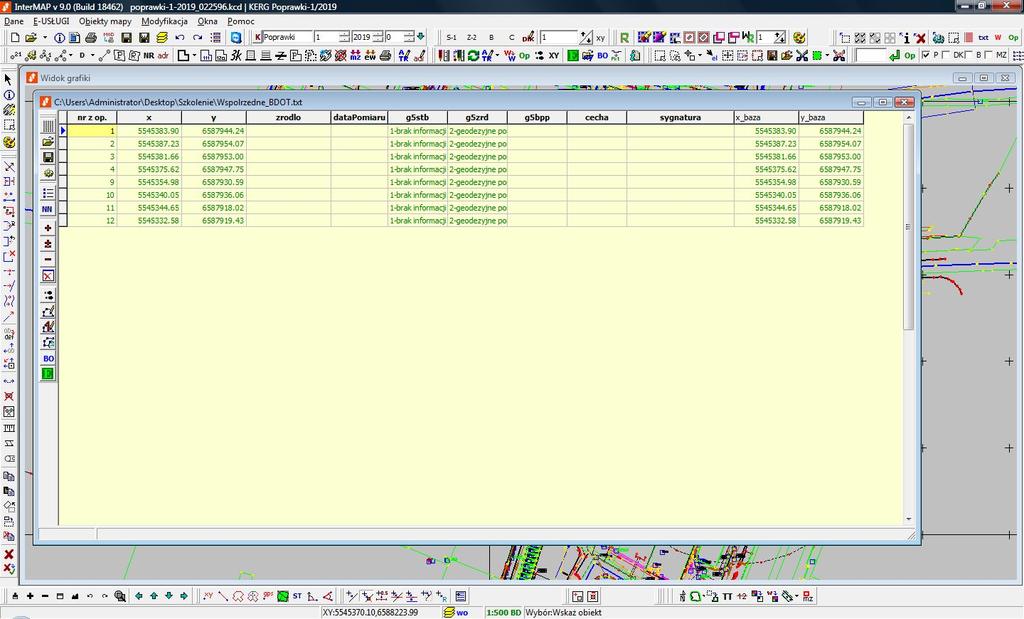Image resolution: width=1024 pixels, height=619 pixels.
Task: Click the 'zrodlo' column header
Action: pos(289,118)
